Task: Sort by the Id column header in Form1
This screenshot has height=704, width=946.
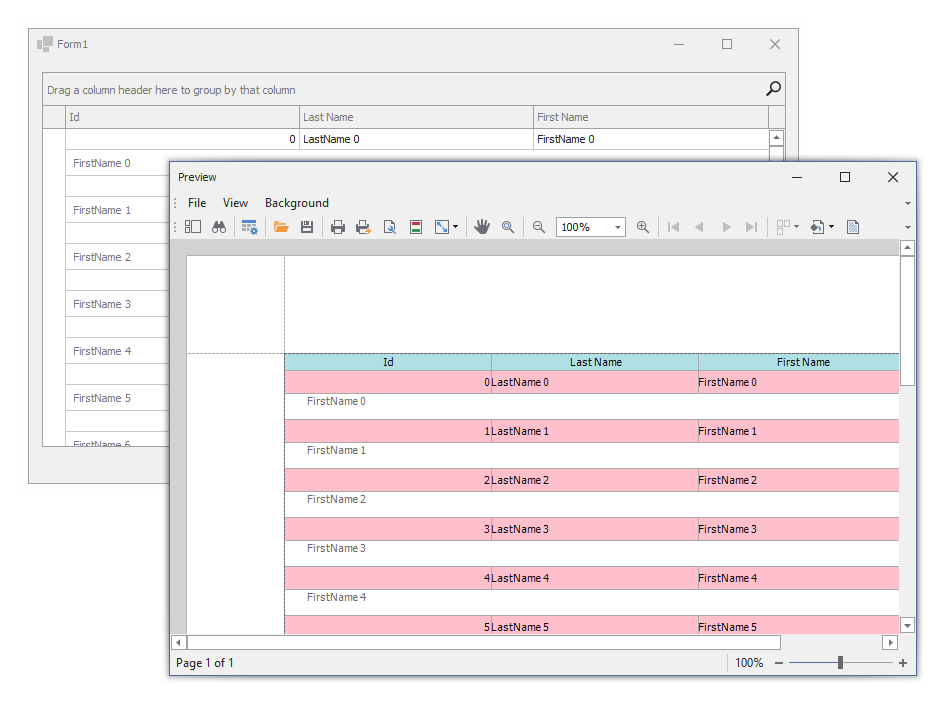Action: point(182,117)
